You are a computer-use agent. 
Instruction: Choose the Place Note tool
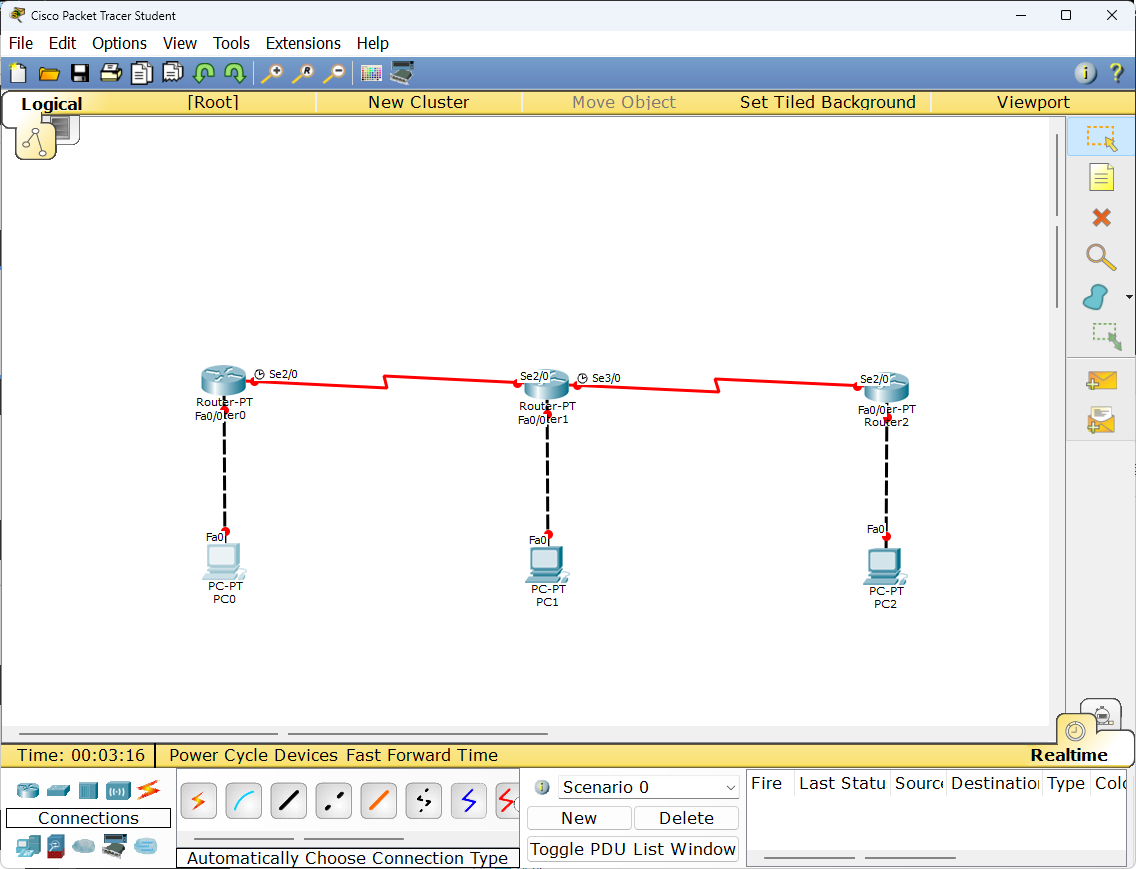click(1101, 177)
